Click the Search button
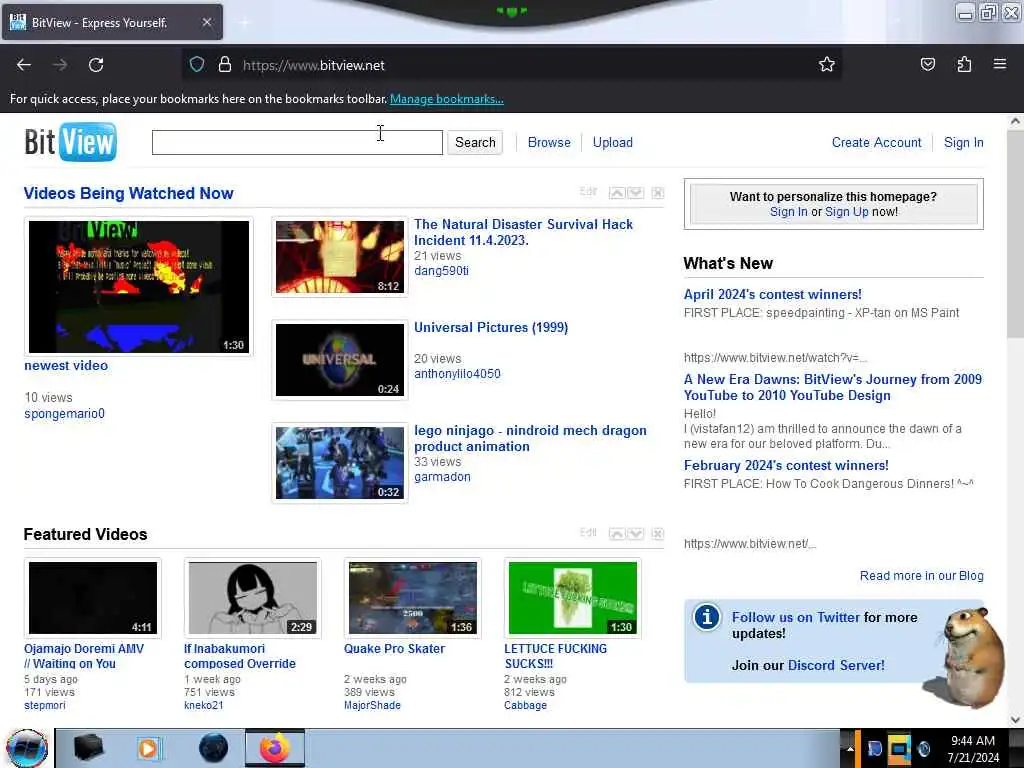 pyautogui.click(x=475, y=142)
